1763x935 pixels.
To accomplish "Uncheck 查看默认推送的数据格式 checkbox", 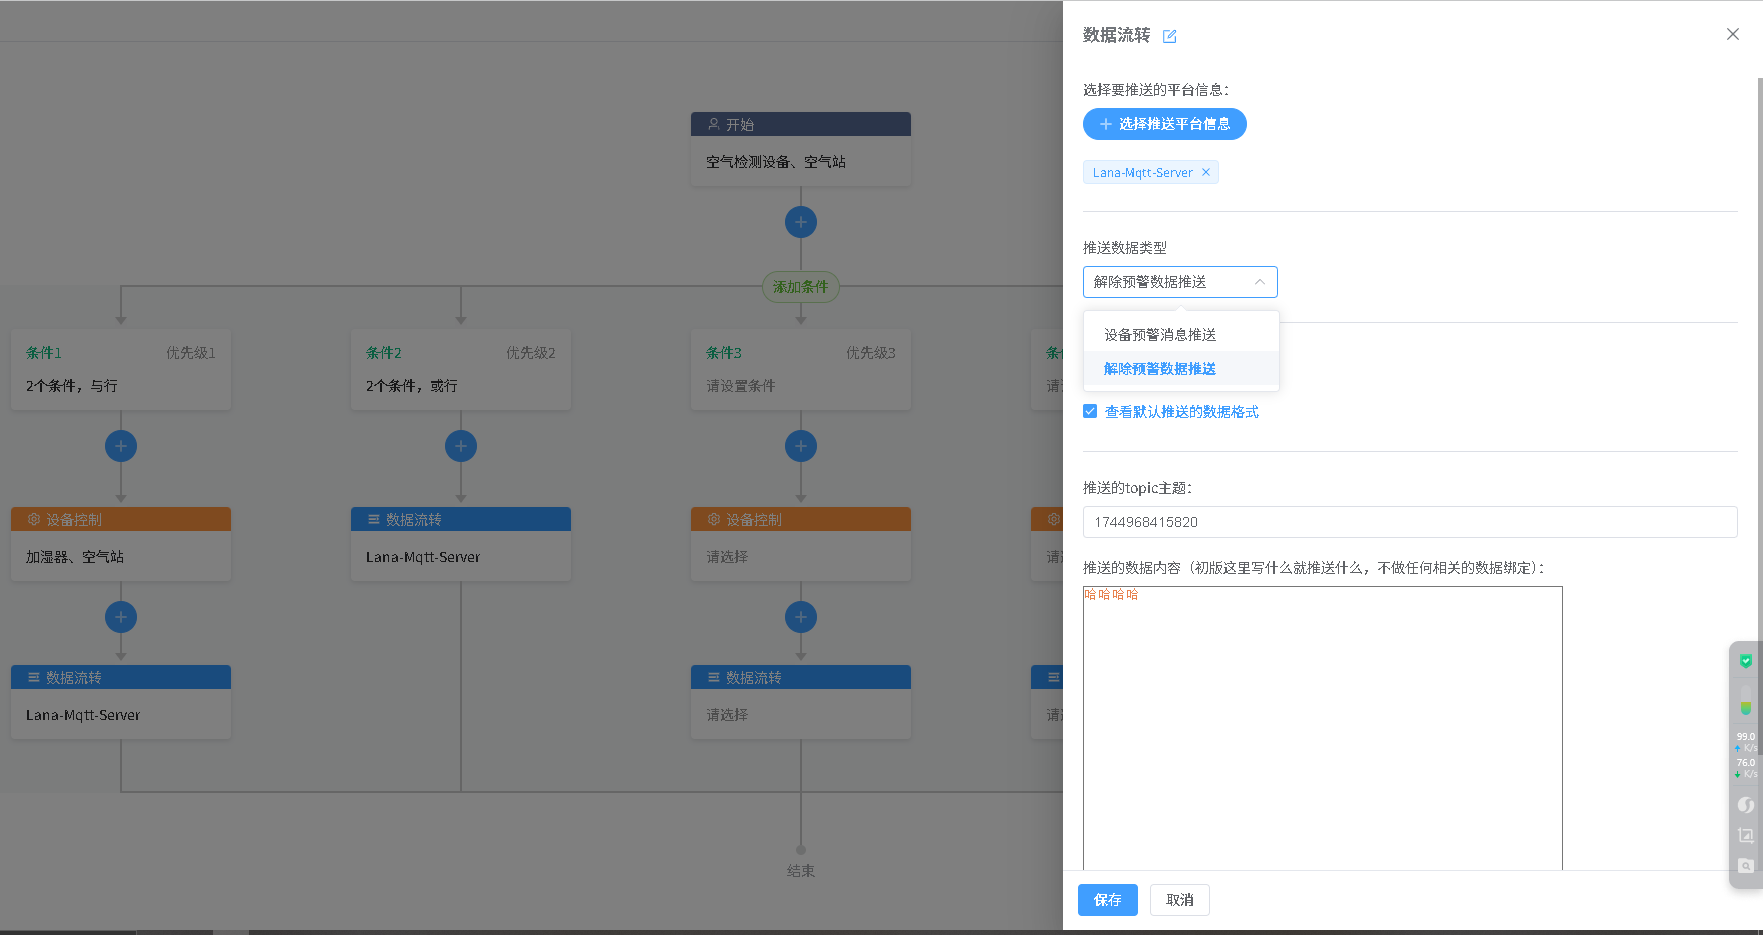I will (x=1090, y=411).
